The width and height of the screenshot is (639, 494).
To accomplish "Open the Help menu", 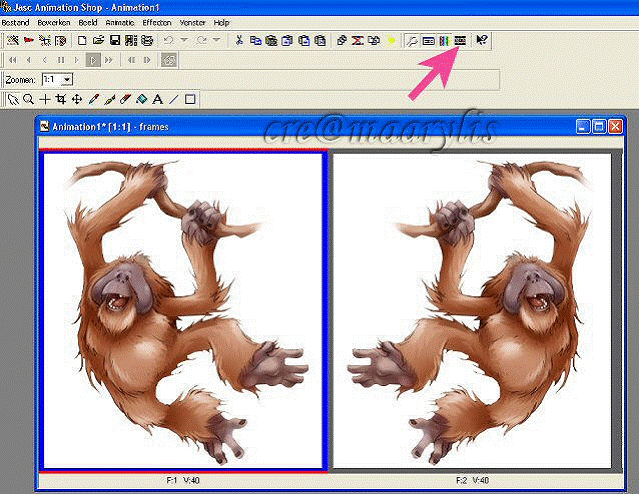I will pyautogui.click(x=221, y=23).
